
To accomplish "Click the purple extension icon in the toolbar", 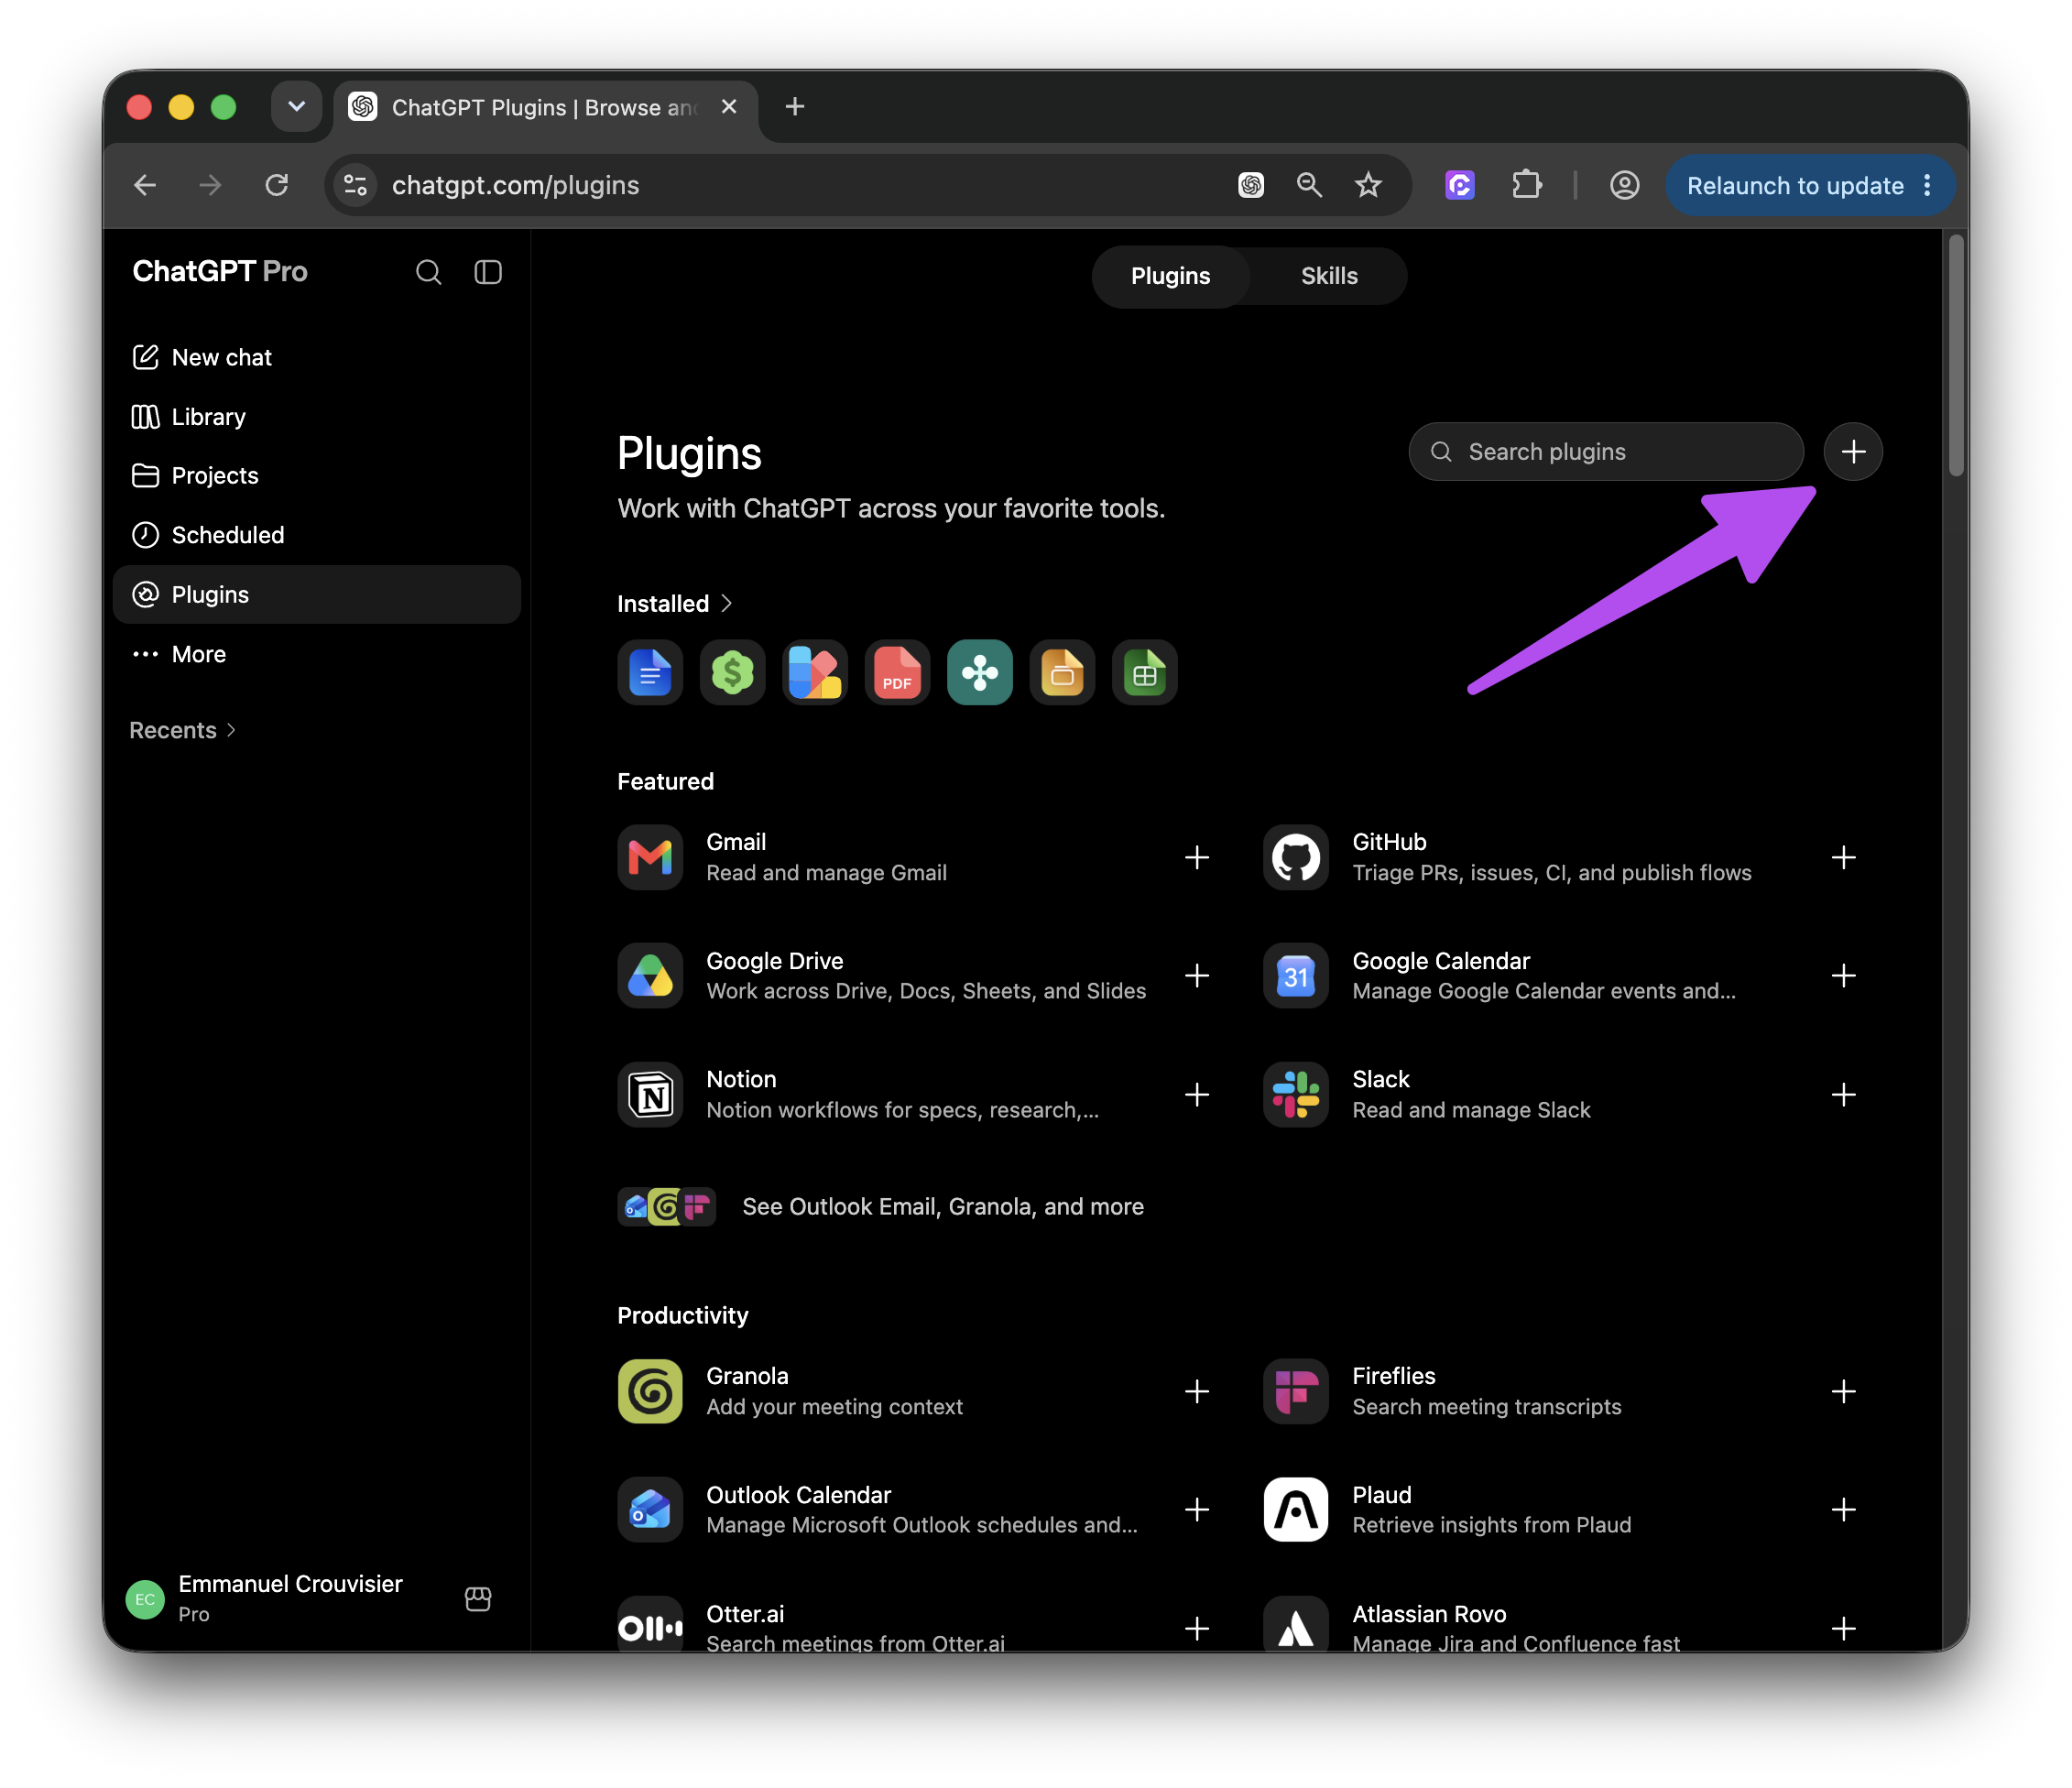I will (x=1460, y=185).
